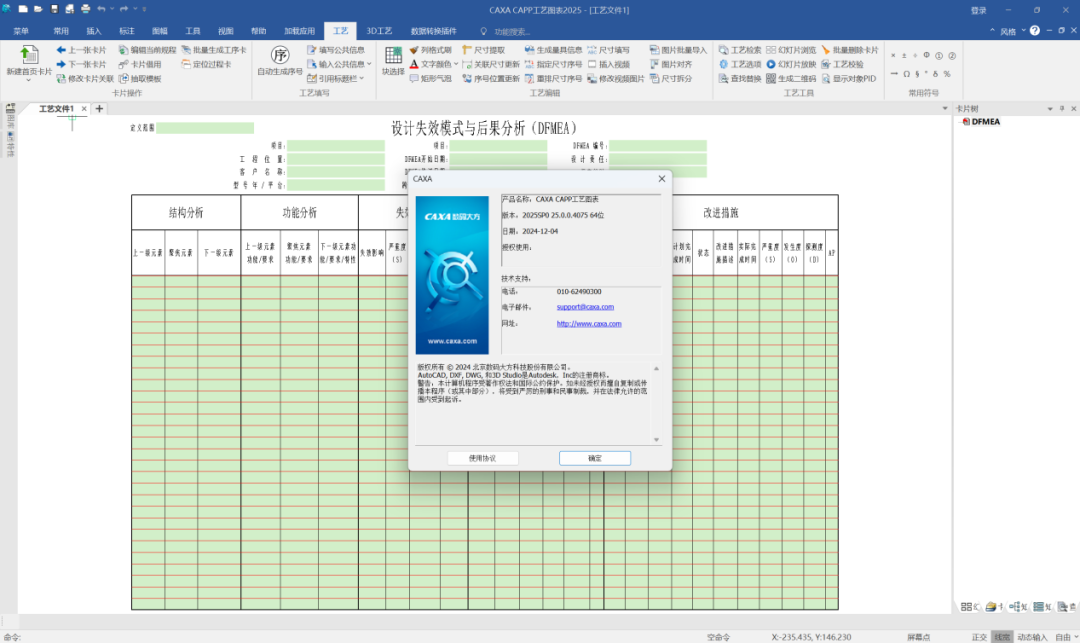Image resolution: width=1080 pixels, height=643 pixels.
Task: Toggle 正交 mode in status bar
Action: coord(979,637)
